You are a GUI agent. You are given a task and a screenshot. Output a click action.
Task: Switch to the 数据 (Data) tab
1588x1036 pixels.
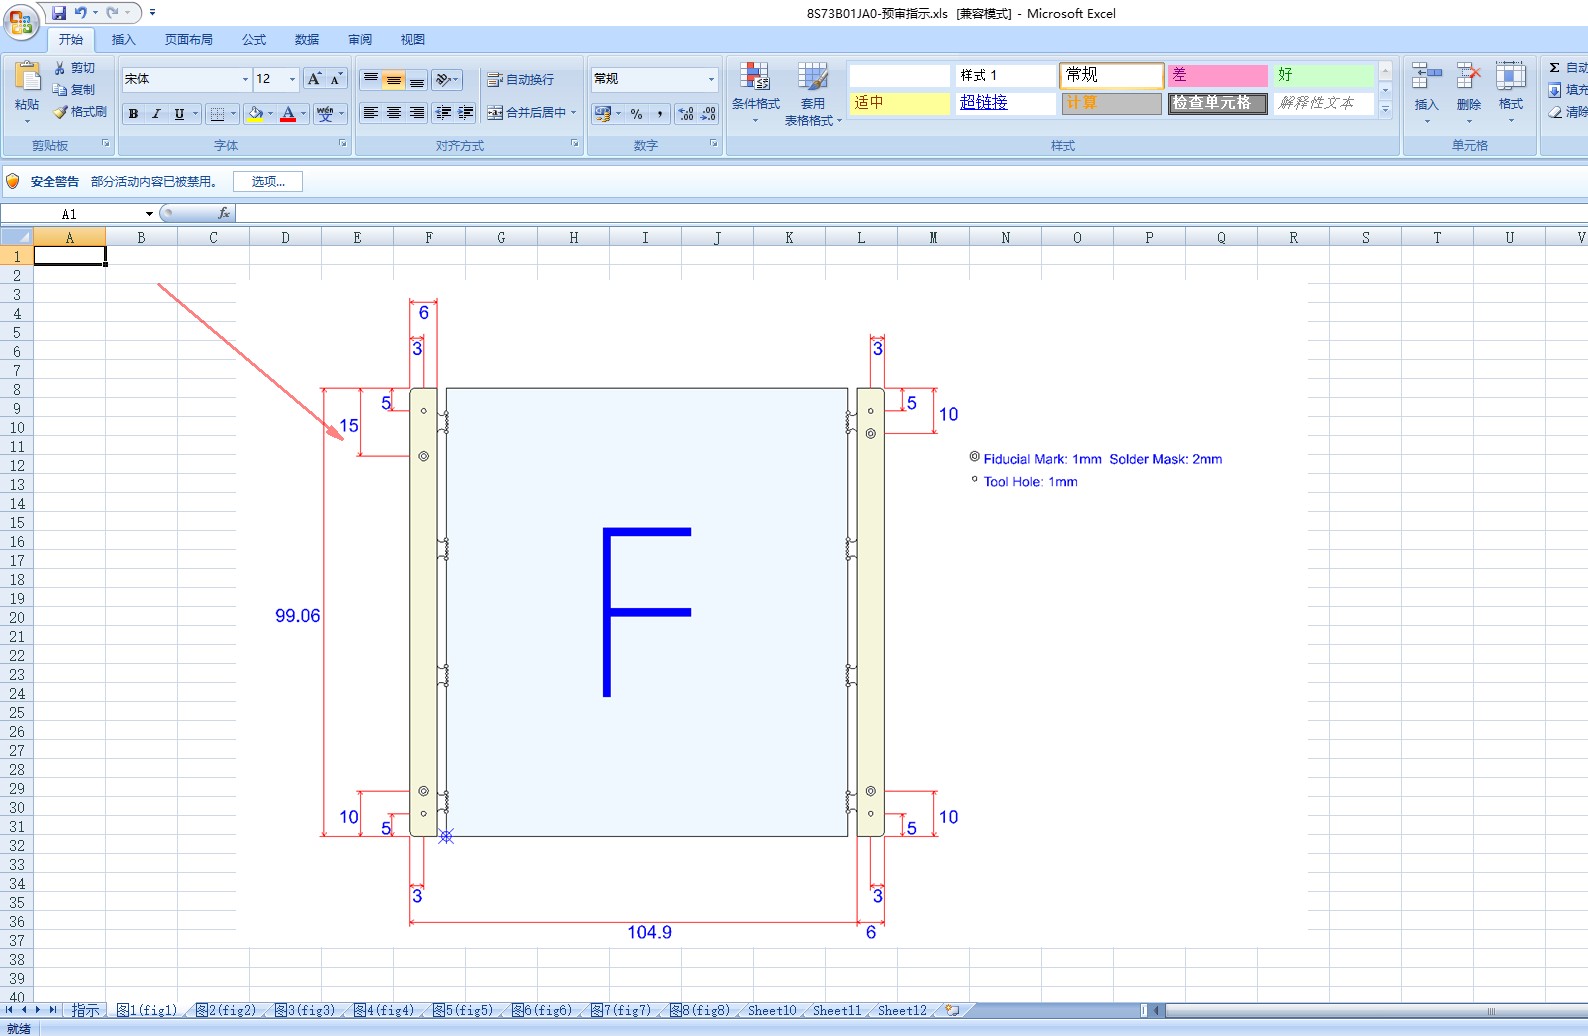307,40
